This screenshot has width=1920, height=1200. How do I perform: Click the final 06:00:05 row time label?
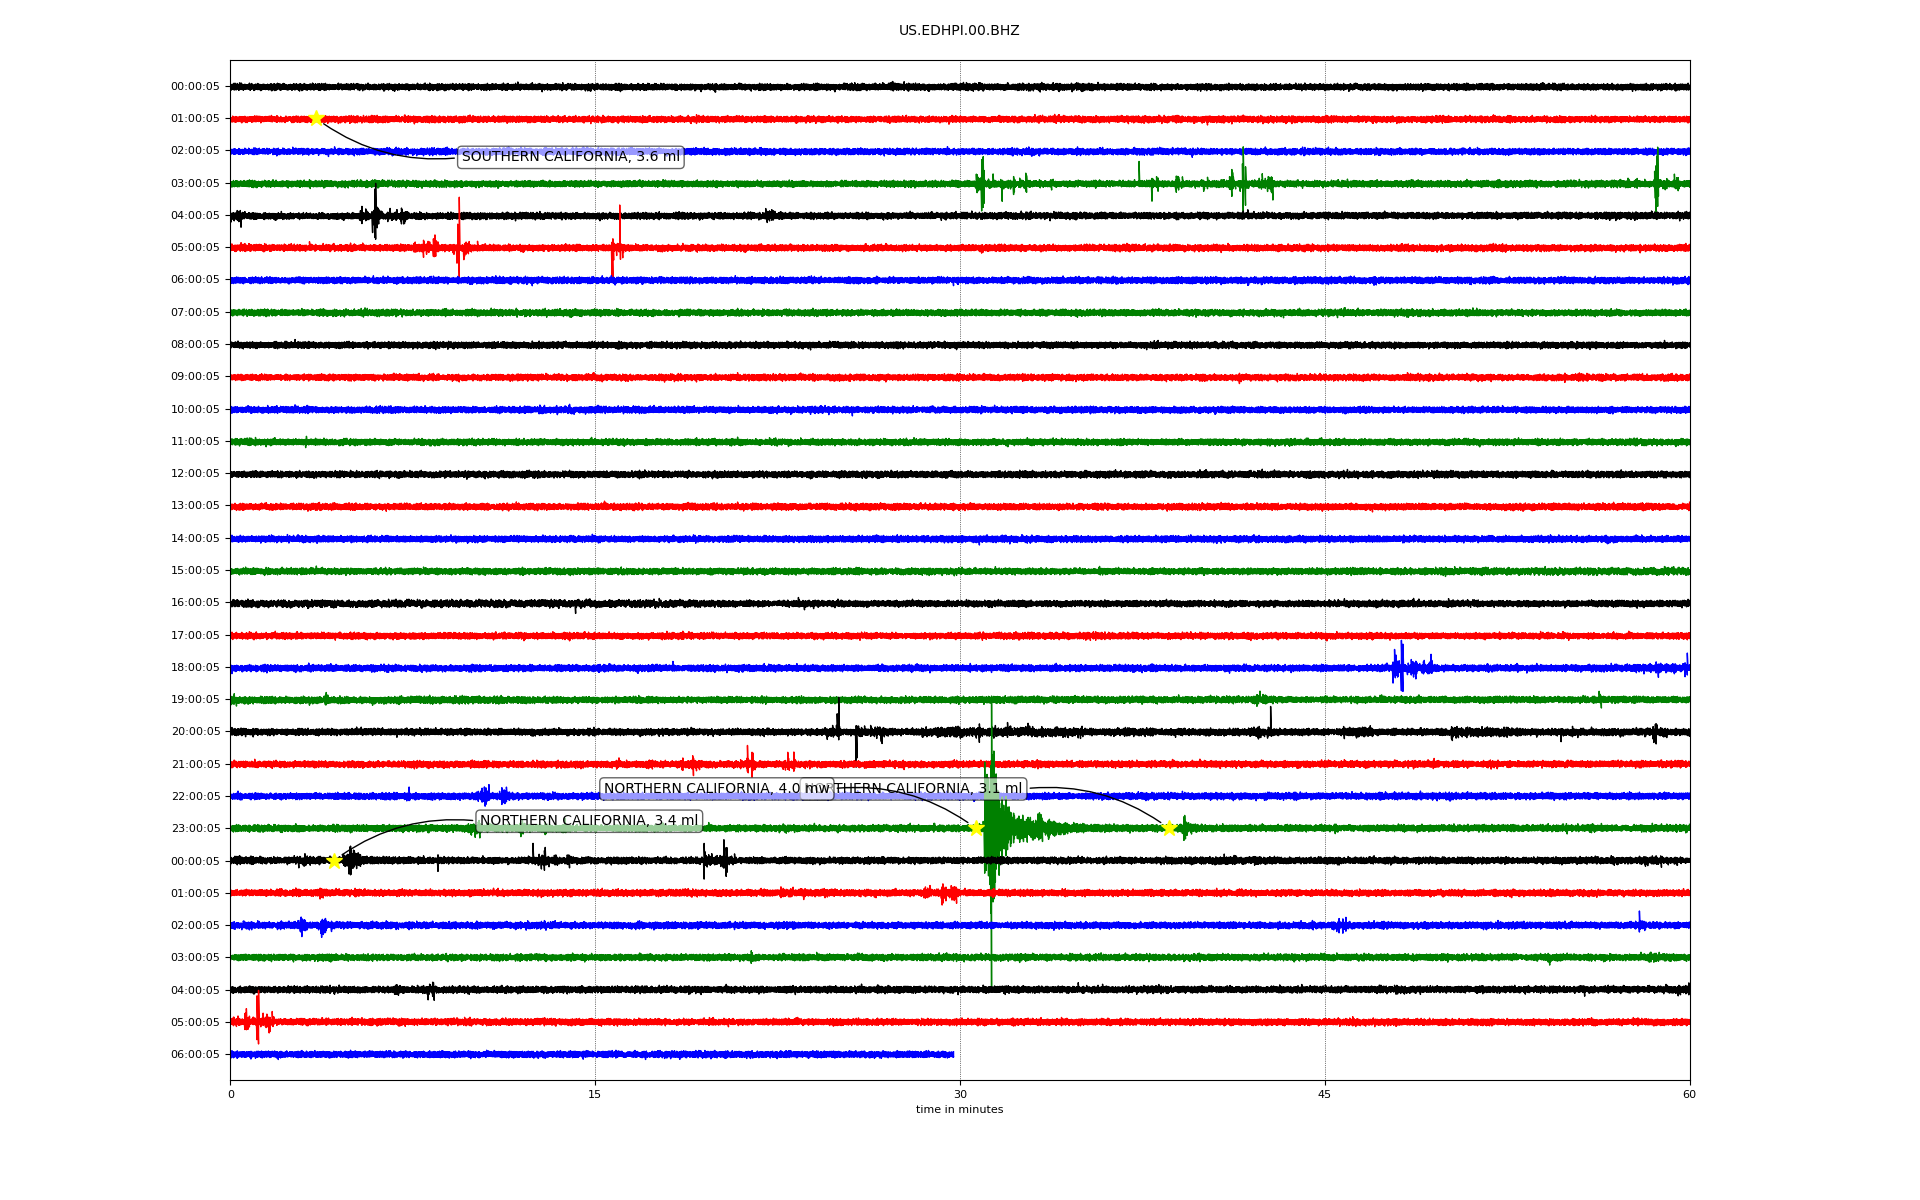(195, 1055)
